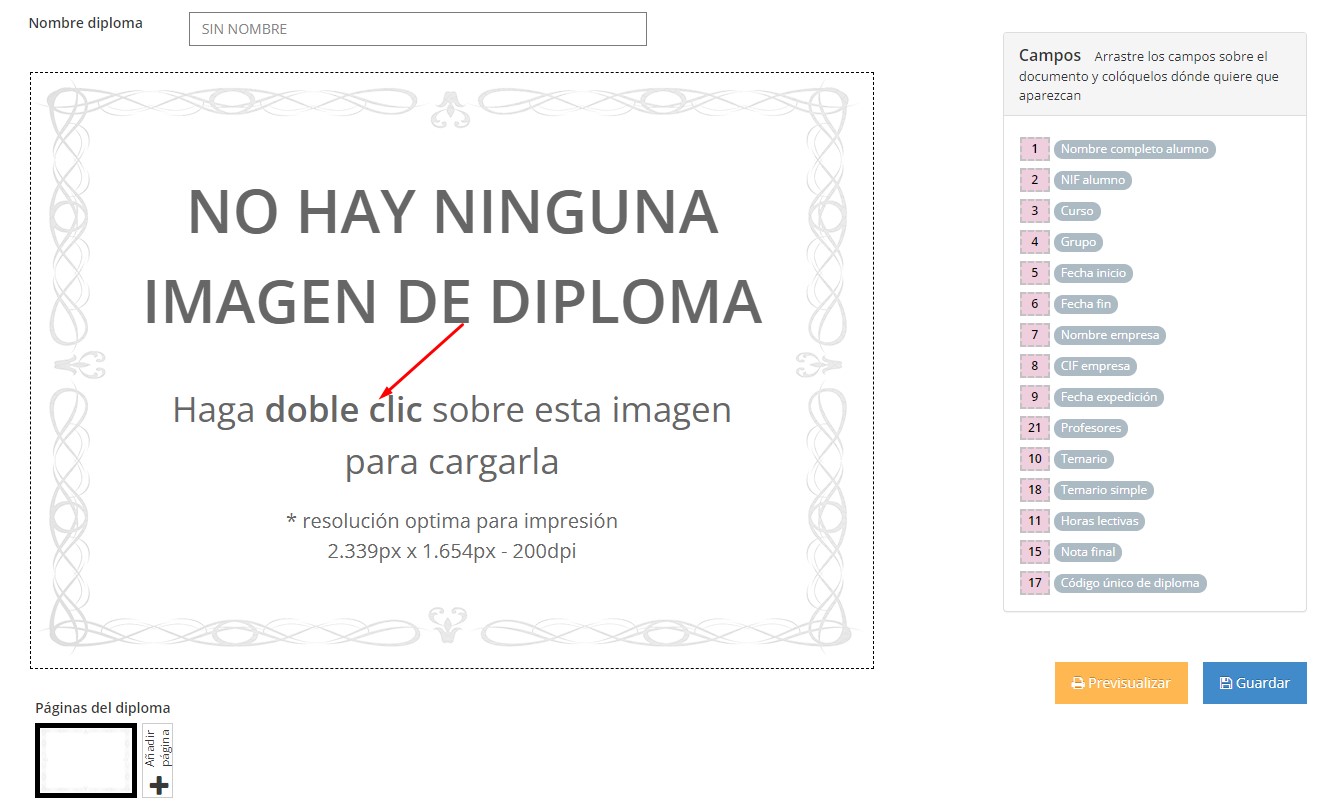
Task: Click the Previsualizar preview button
Action: tap(1121, 683)
